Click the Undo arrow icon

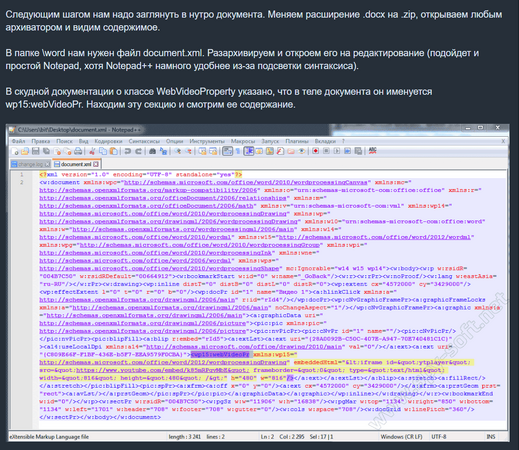tap(128, 151)
